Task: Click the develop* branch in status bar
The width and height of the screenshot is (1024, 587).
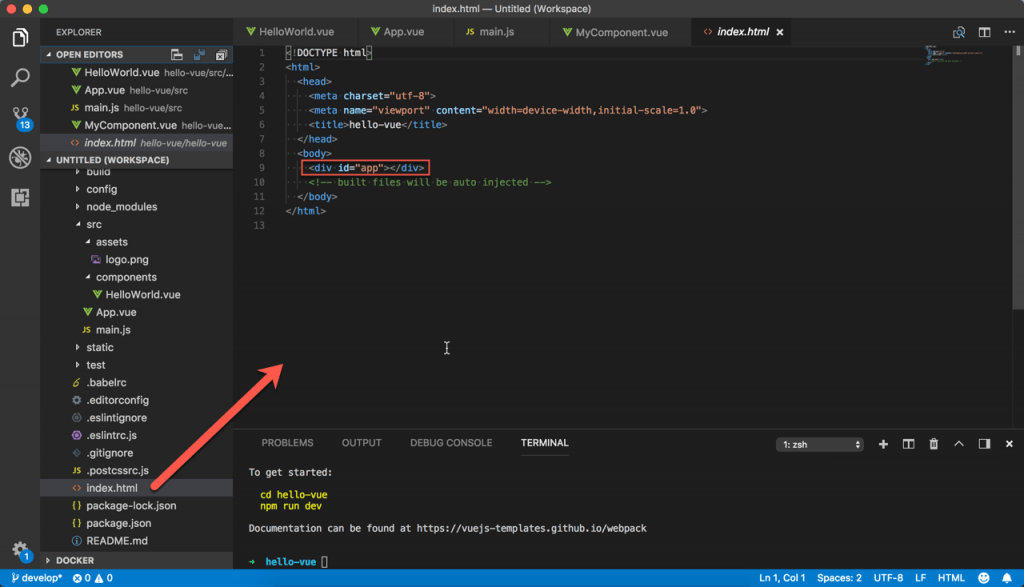Action: pos(37,578)
